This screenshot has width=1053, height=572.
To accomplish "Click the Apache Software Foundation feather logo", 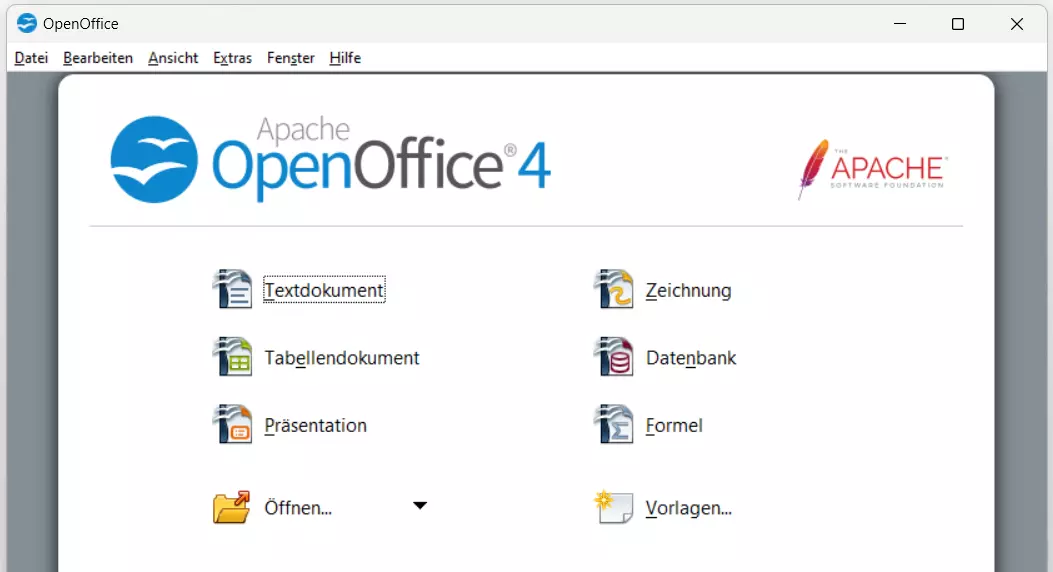I will (872, 169).
